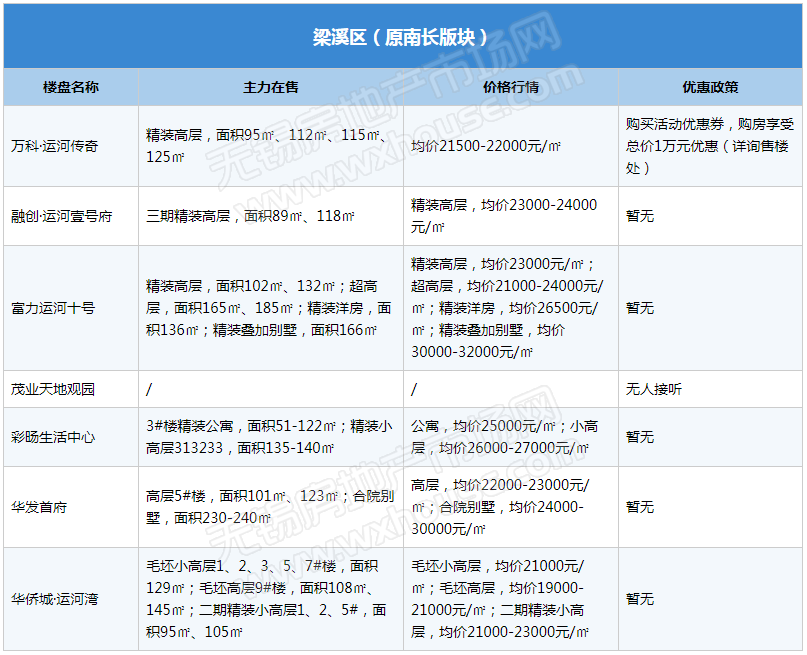Image resolution: width=807 pixels, height=655 pixels.
Task: Click the 均价21500-22000元/㎡ price cell
Action: pyautogui.click(x=486, y=146)
